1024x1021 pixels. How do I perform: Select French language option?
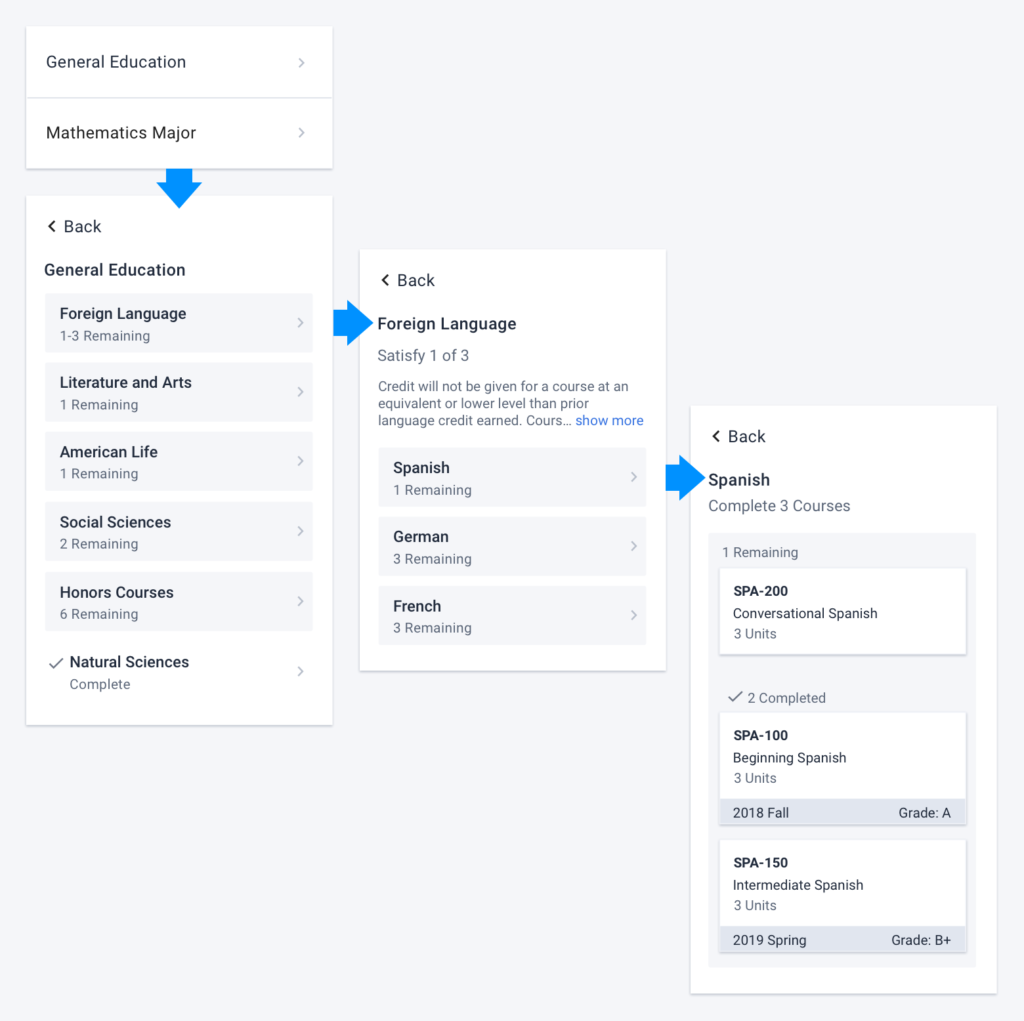[512, 616]
